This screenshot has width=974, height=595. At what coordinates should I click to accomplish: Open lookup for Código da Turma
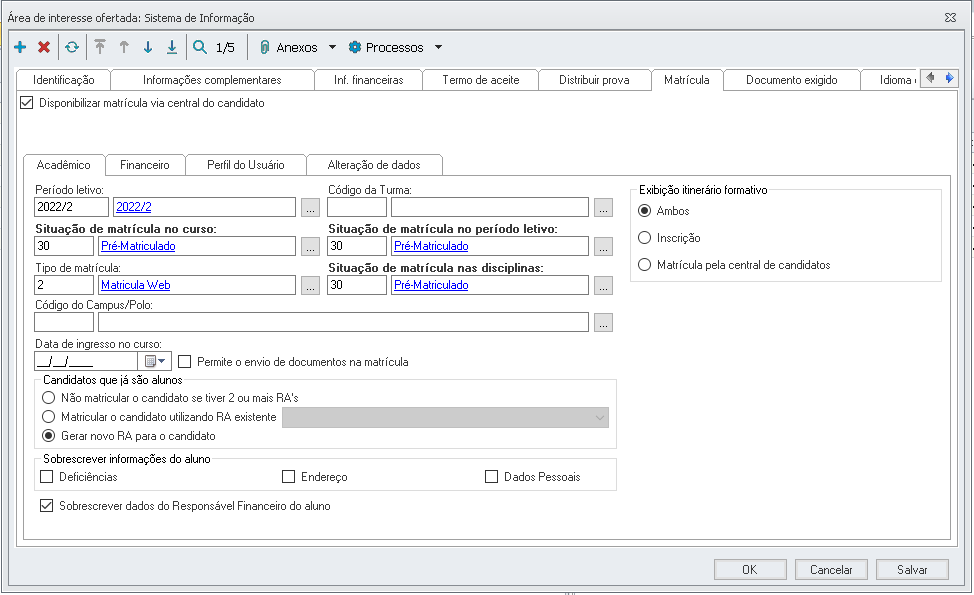point(603,207)
